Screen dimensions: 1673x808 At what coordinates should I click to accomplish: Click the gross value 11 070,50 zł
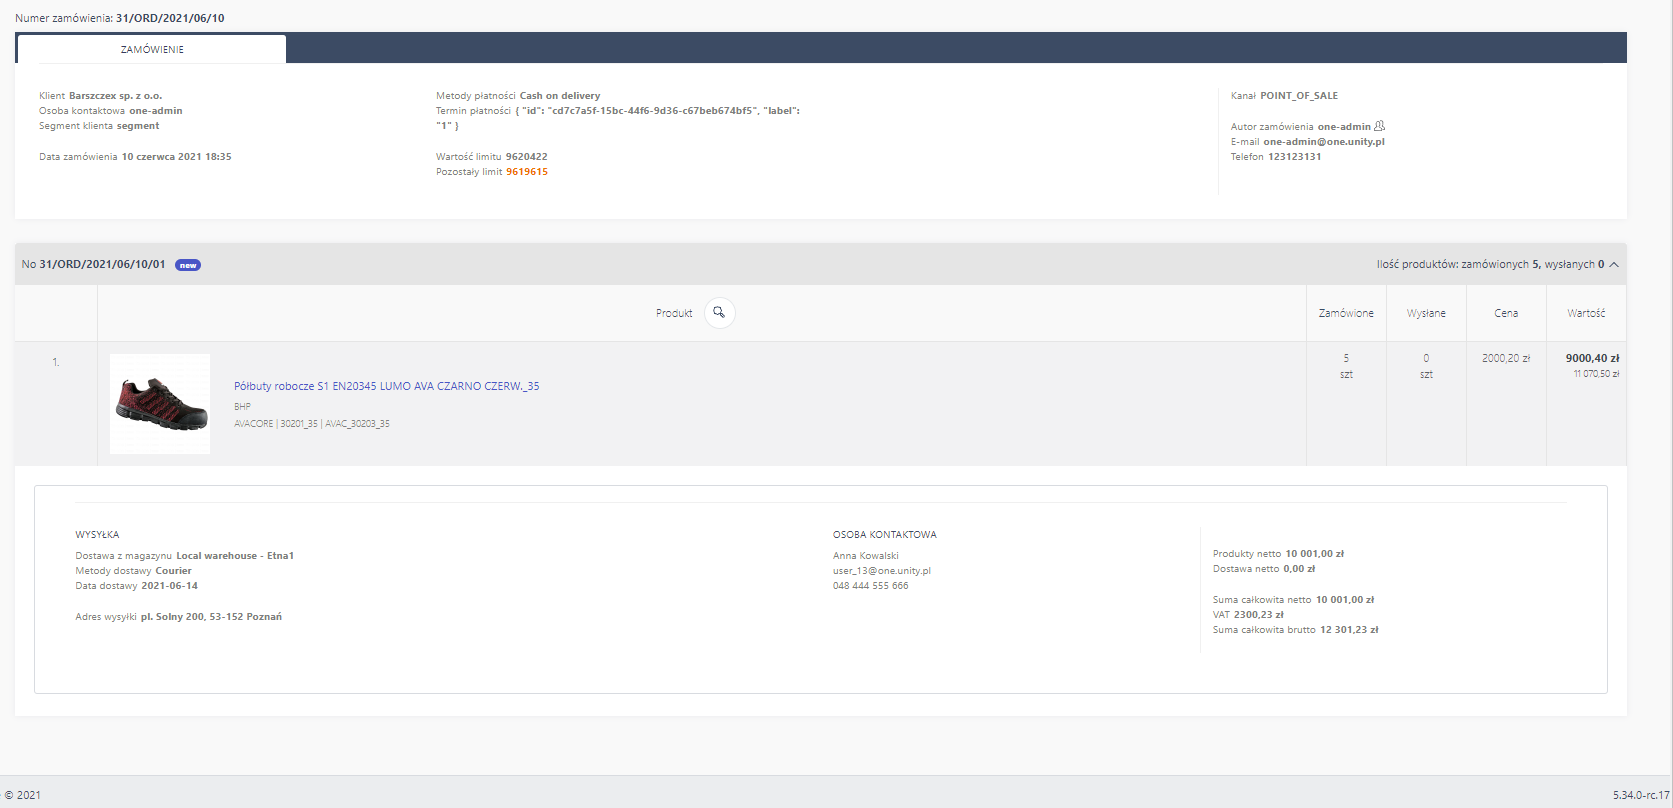pos(1596,374)
